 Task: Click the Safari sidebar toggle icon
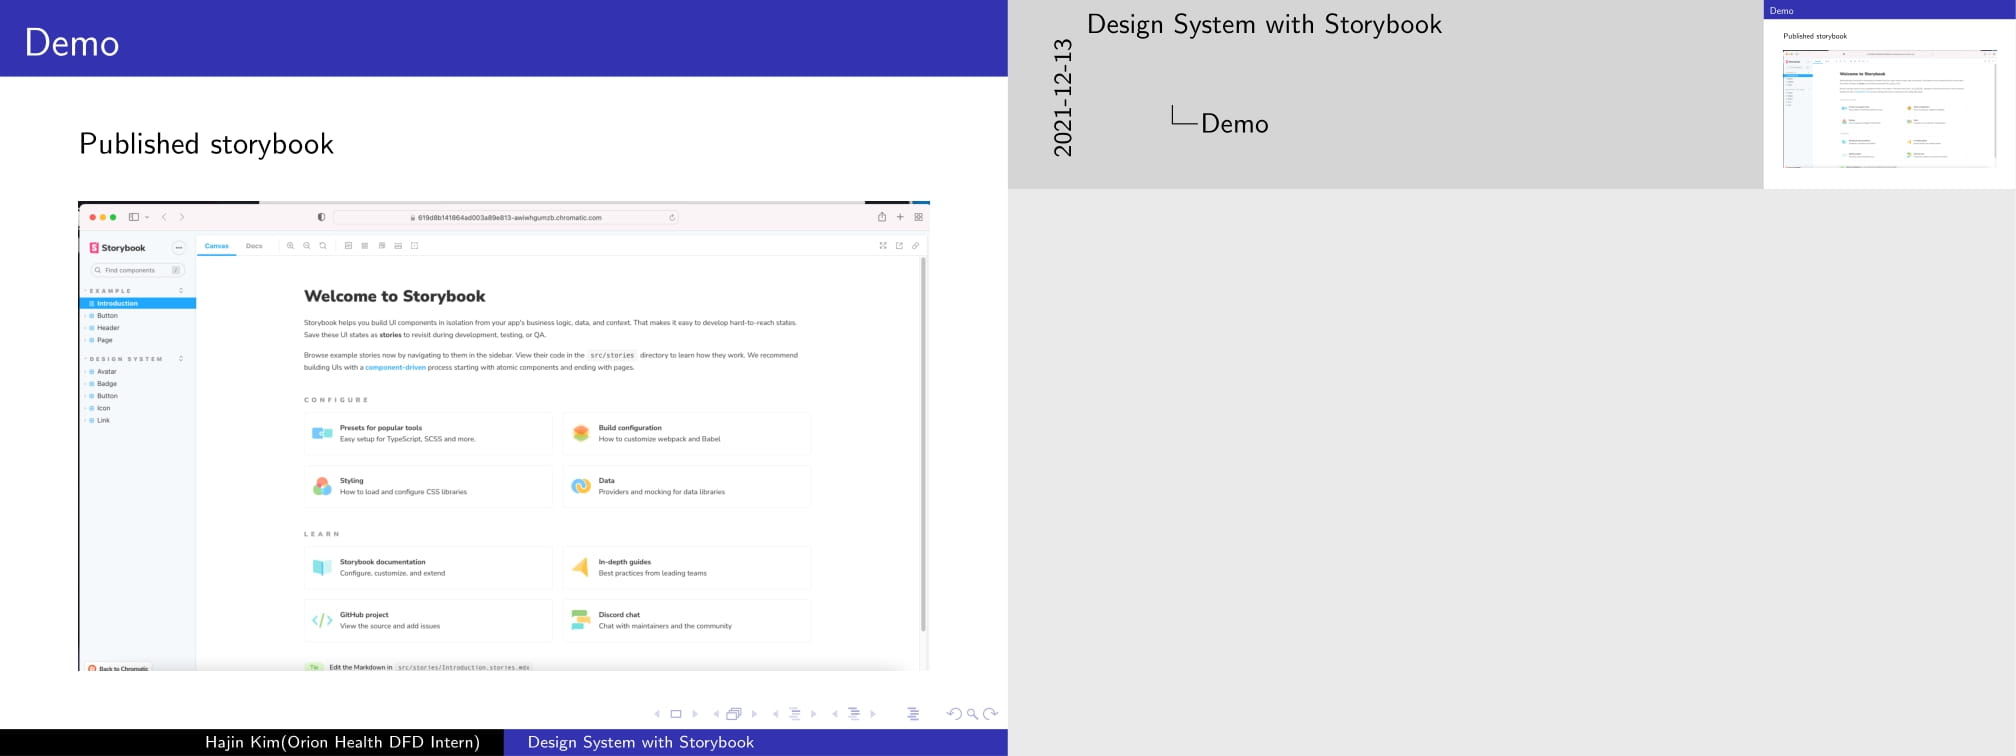(133, 217)
